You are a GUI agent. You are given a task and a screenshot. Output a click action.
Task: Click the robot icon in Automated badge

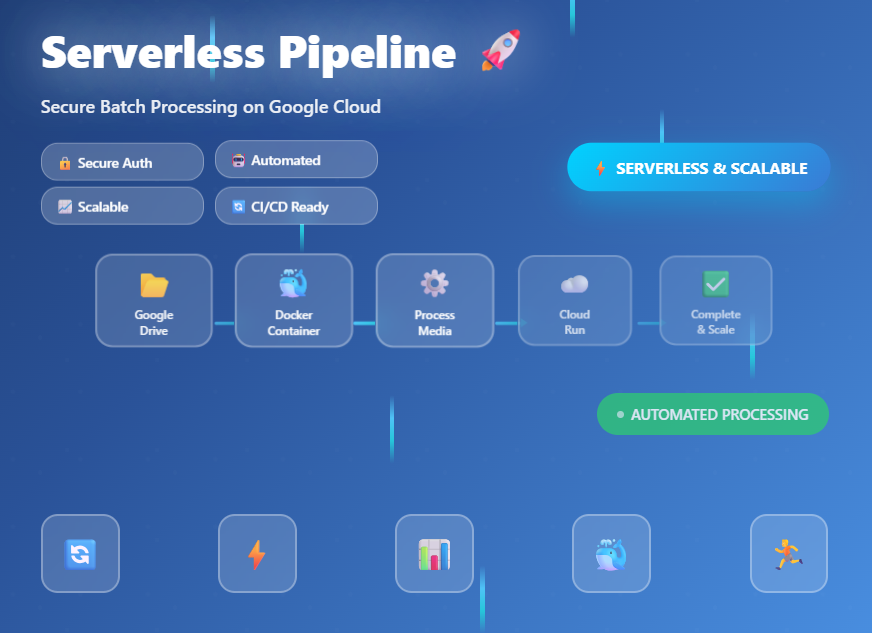(x=238, y=160)
